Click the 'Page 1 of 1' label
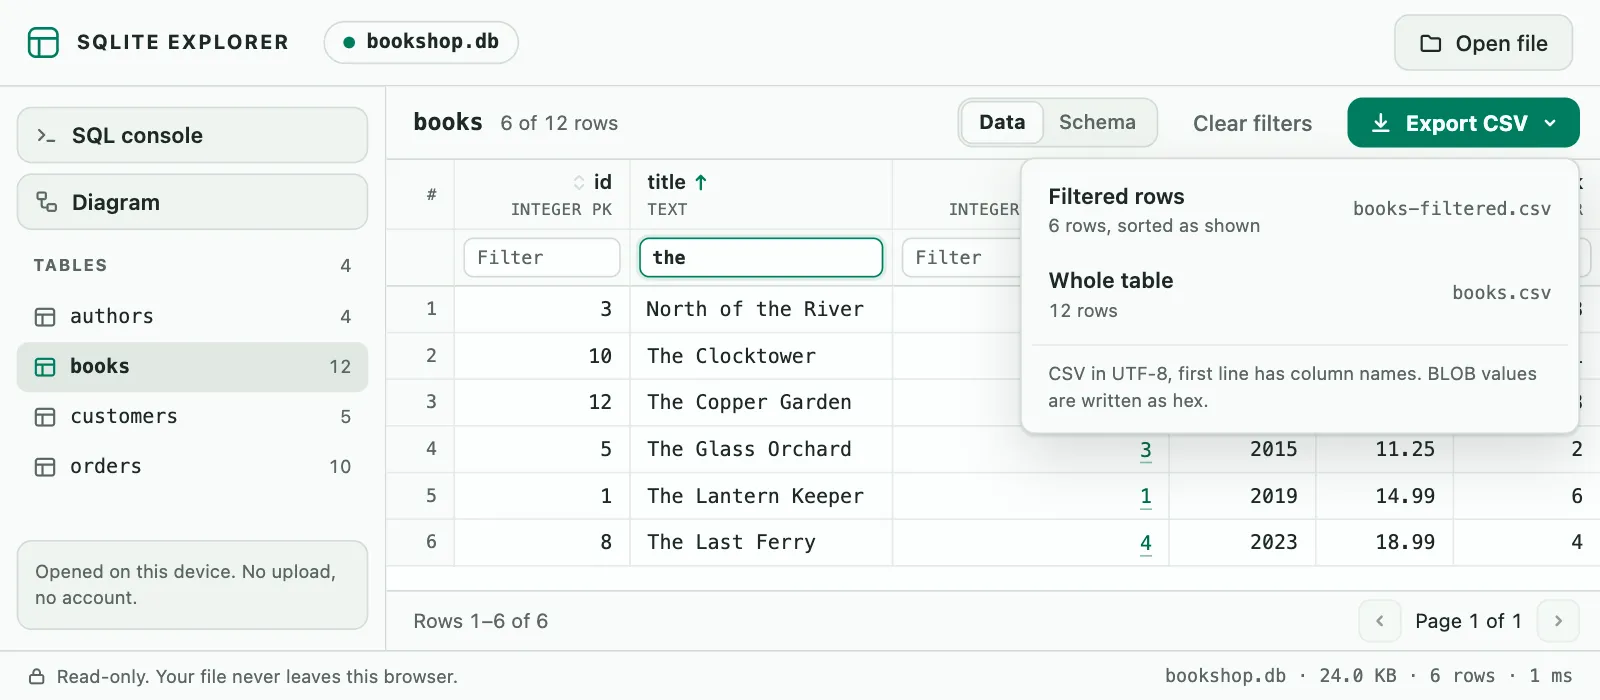The image size is (1600, 700). click(1468, 621)
